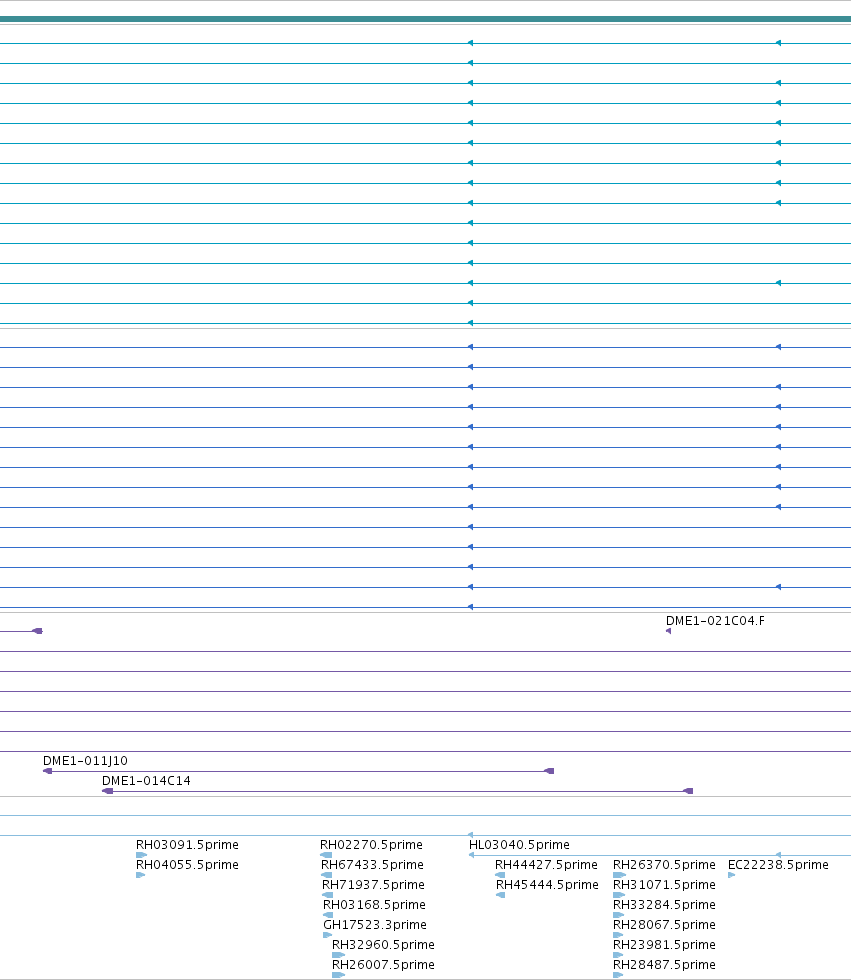Open the RH33284.5prime EST entry

click(664, 904)
